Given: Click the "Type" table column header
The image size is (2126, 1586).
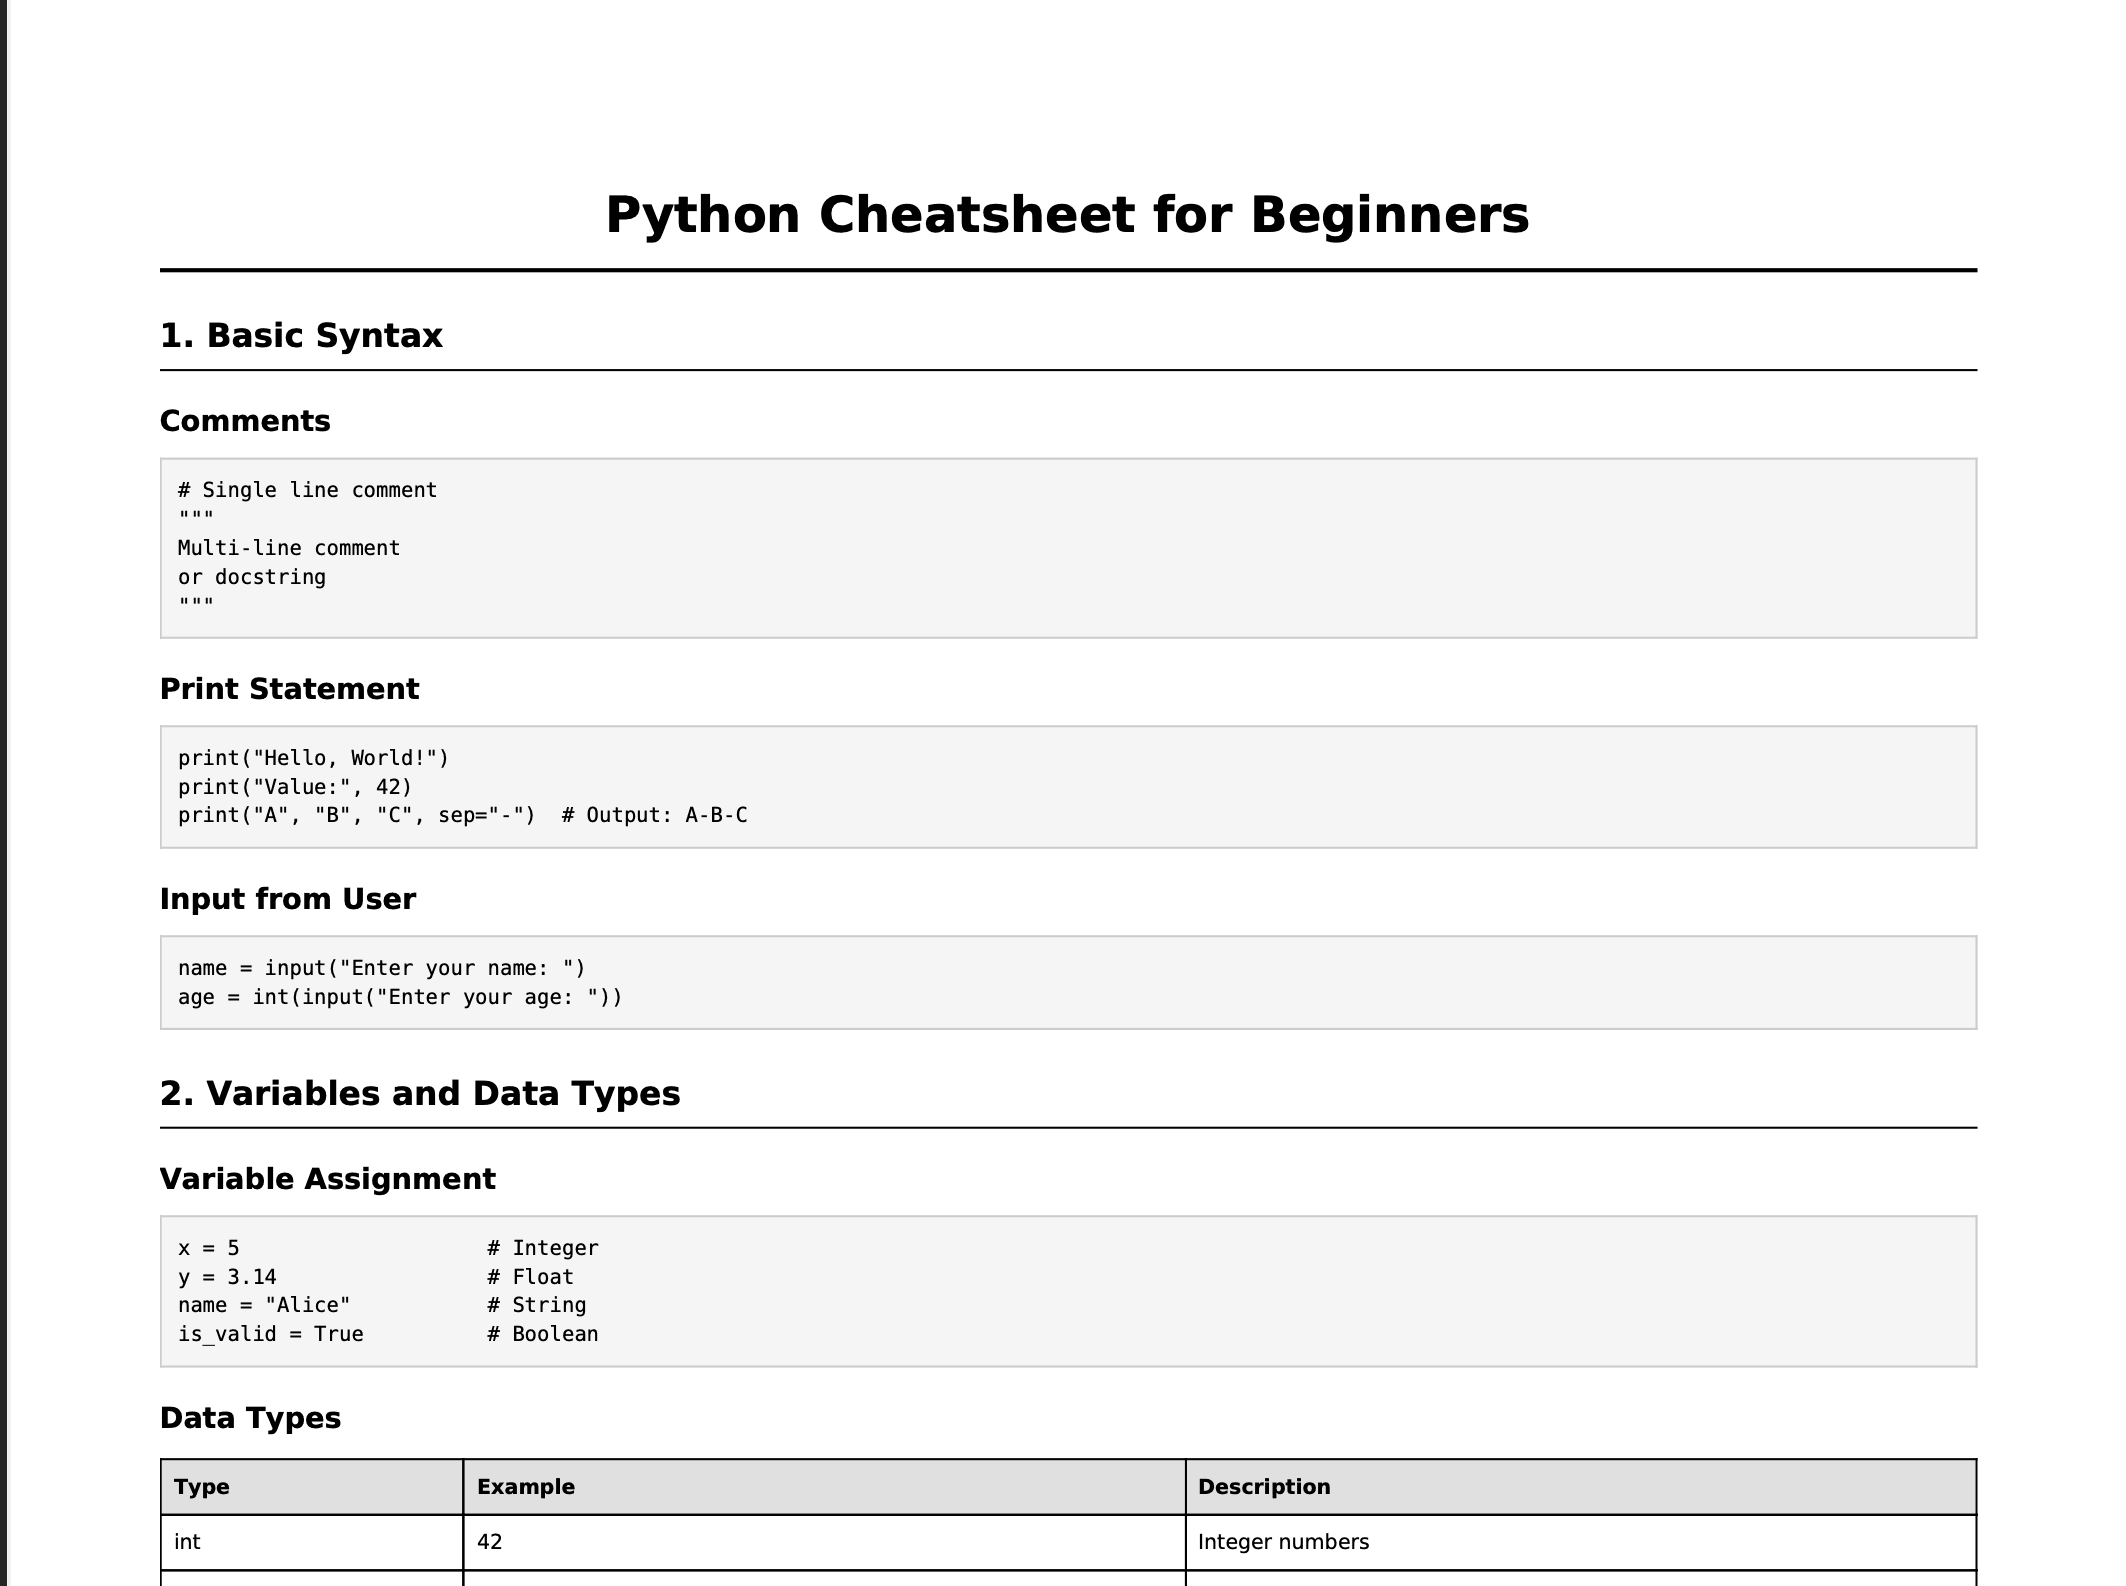Looking at the screenshot, I should [x=312, y=1487].
